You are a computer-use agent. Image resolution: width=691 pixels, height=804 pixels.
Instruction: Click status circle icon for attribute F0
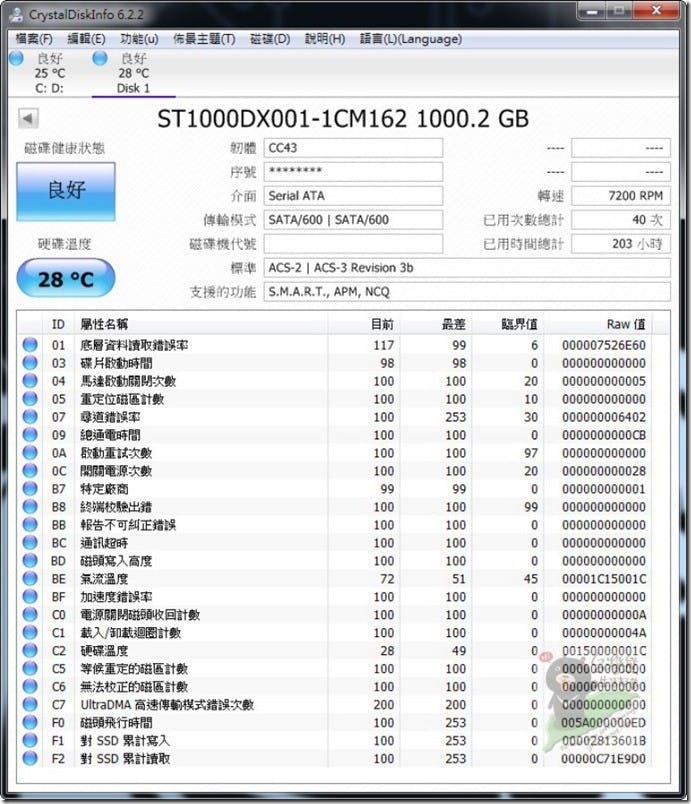click(x=30, y=722)
